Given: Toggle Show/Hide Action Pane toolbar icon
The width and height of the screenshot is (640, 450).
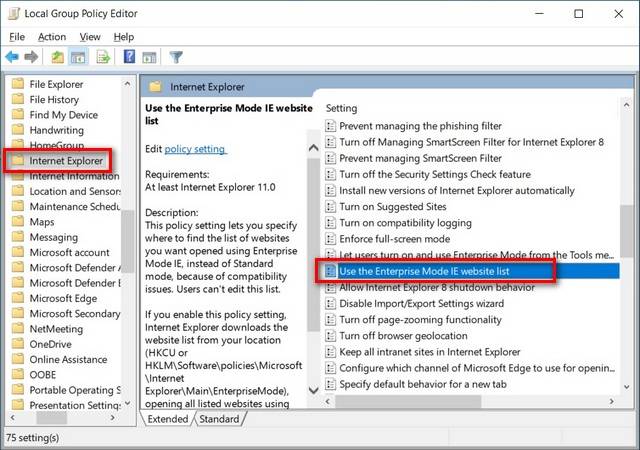Looking at the screenshot, I should coord(149,57).
